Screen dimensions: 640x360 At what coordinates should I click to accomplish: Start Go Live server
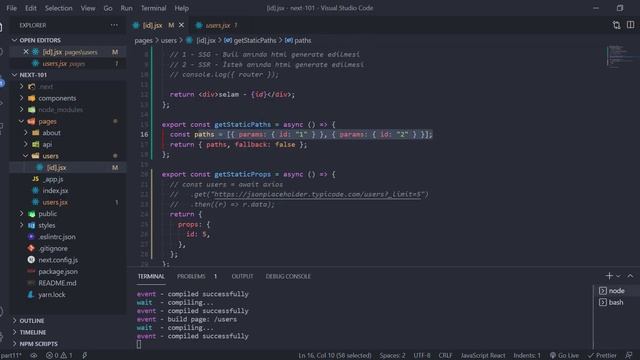[564, 356]
